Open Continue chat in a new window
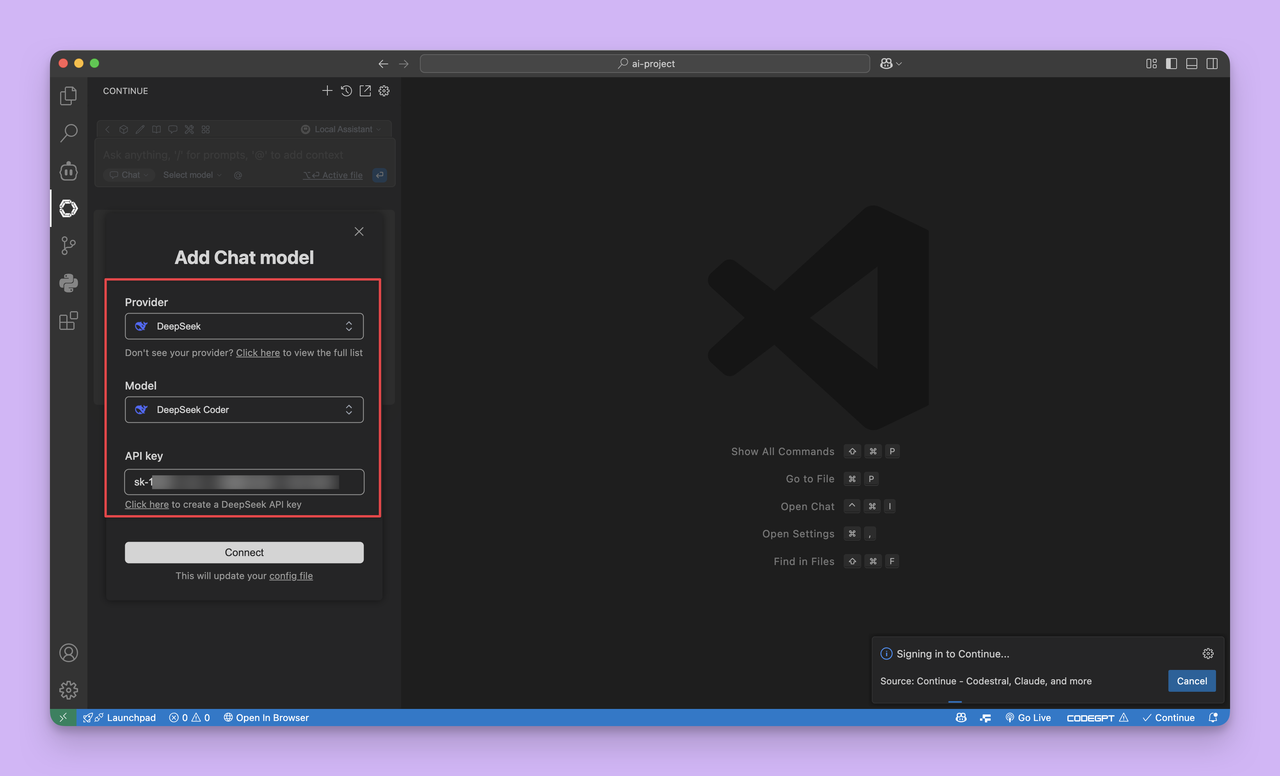1280x776 pixels. coord(365,90)
